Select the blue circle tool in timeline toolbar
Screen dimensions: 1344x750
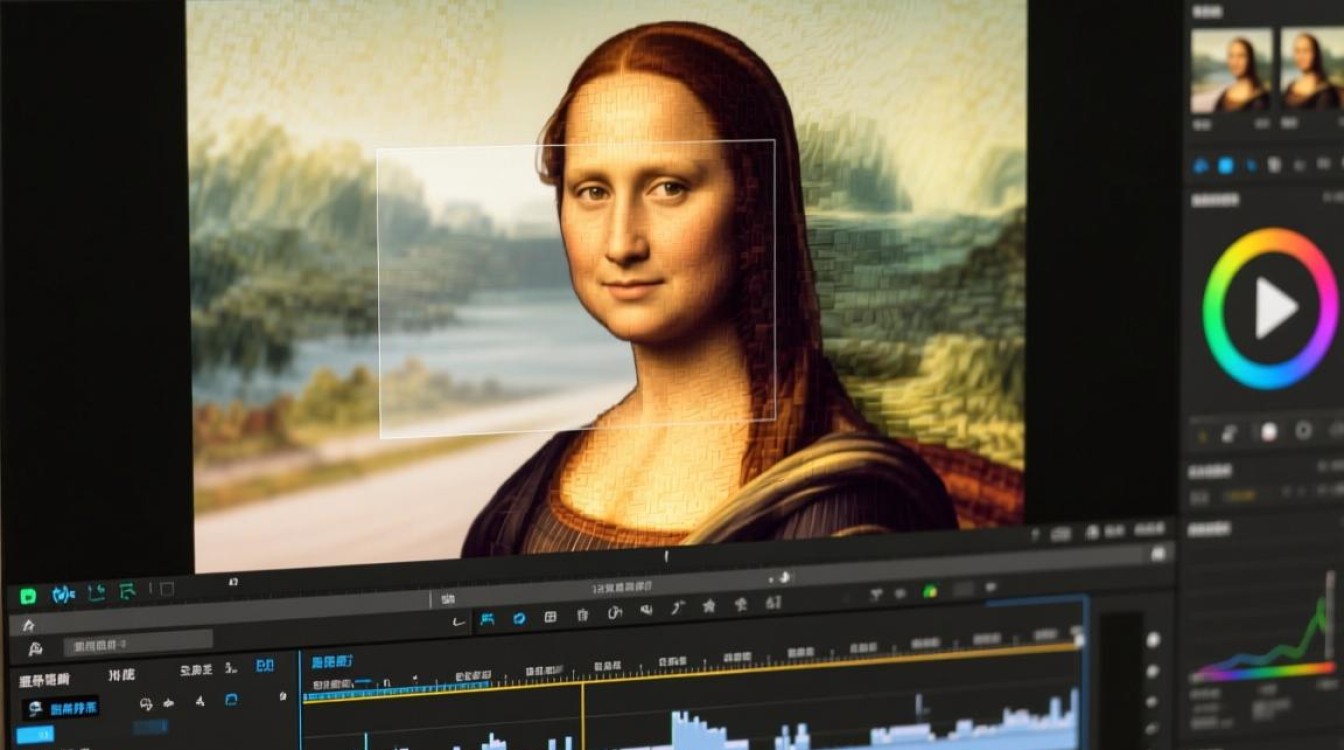point(519,618)
